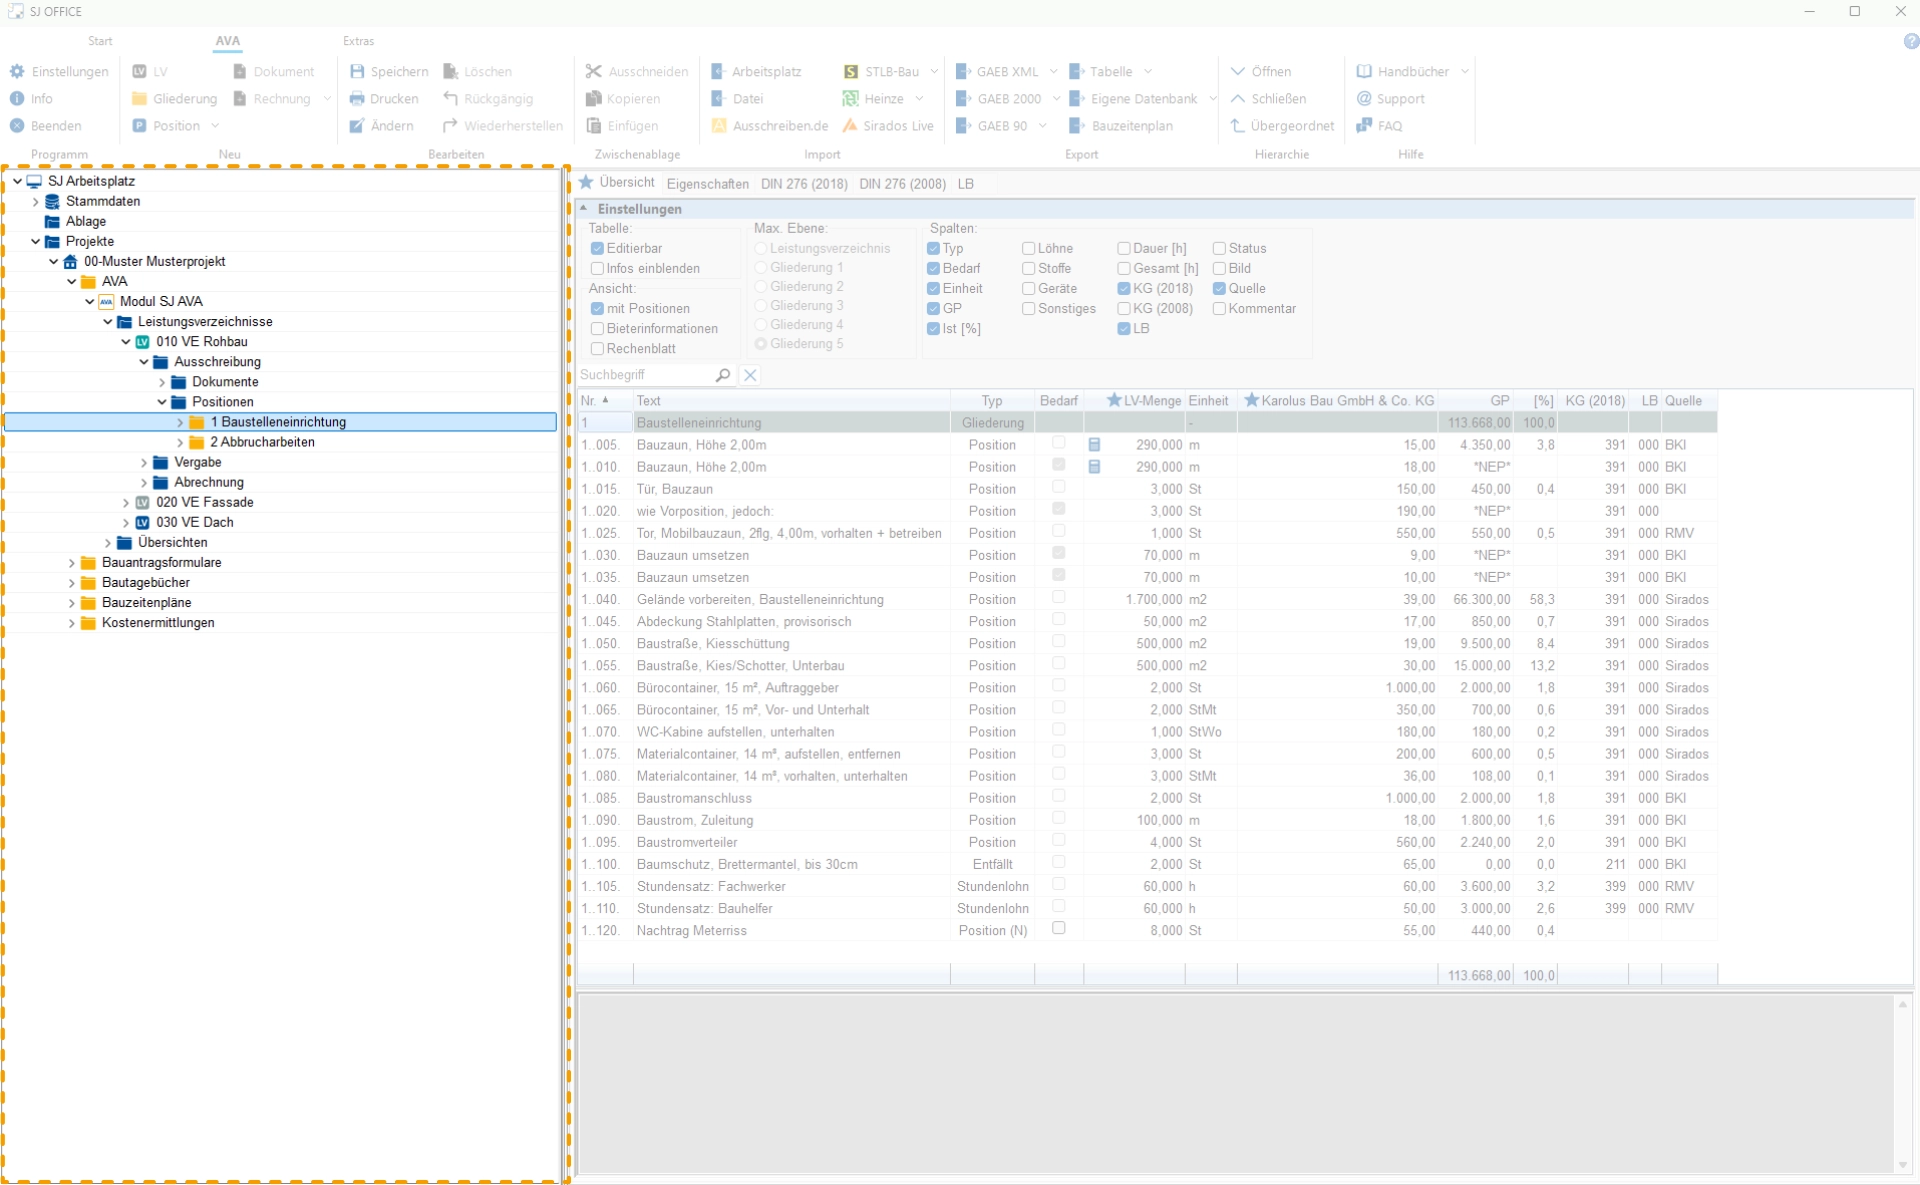1920x1185 pixels.
Task: Expand the 2 Abbrucharbeiten tree node
Action: click(x=180, y=442)
